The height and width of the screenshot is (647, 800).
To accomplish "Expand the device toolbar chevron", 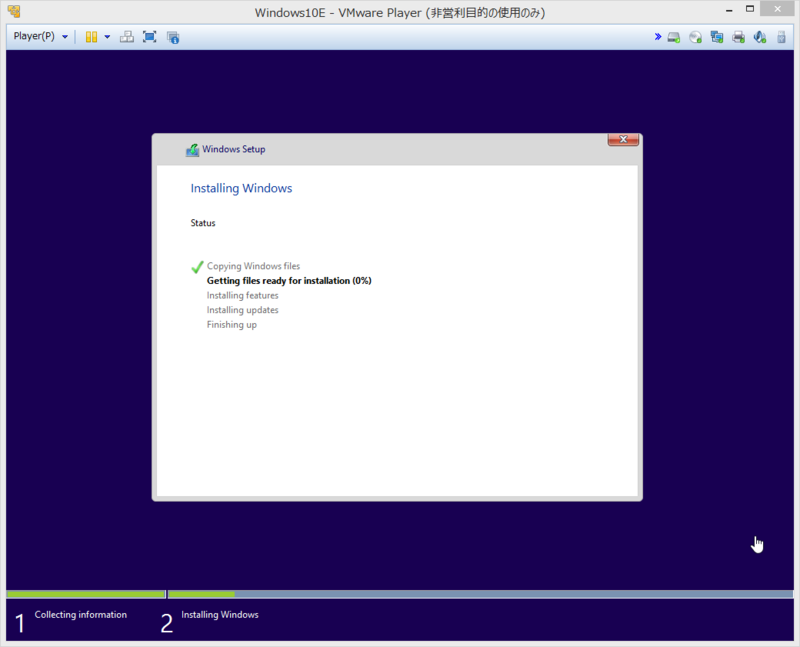I will tap(658, 37).
